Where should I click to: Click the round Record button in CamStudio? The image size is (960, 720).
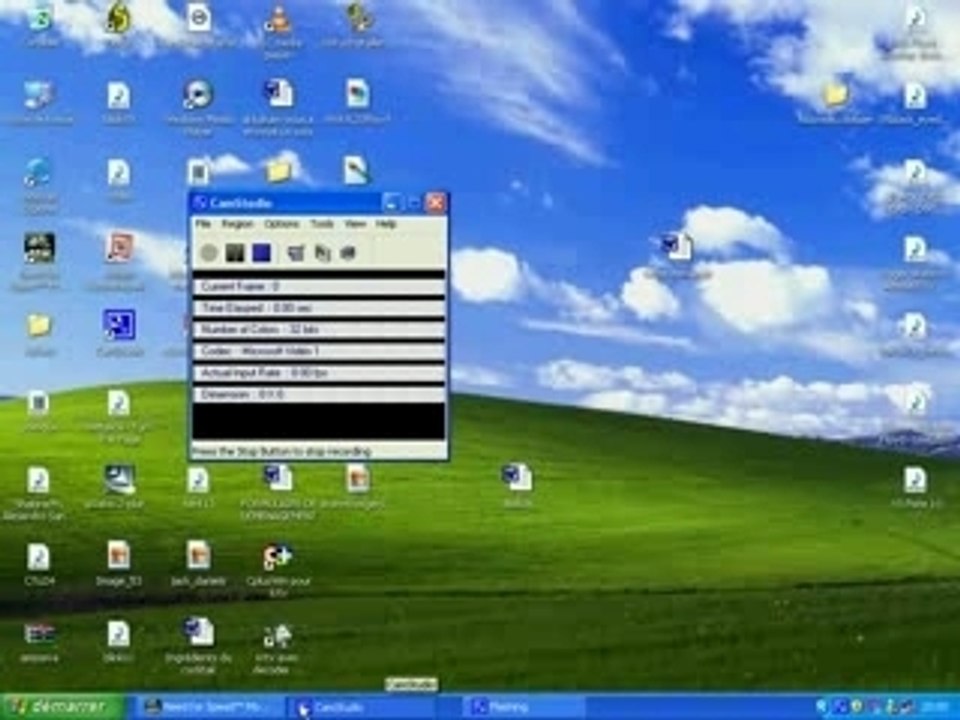(209, 252)
